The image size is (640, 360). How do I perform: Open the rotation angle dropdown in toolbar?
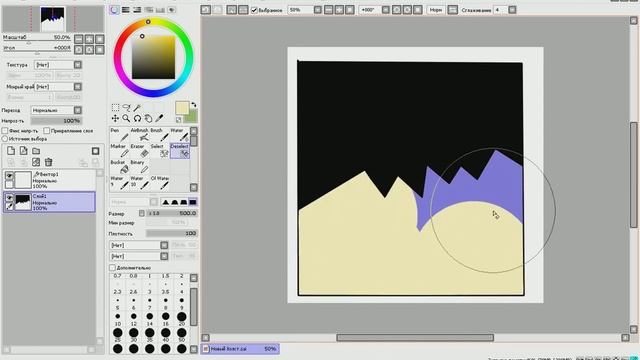tap(386, 9)
